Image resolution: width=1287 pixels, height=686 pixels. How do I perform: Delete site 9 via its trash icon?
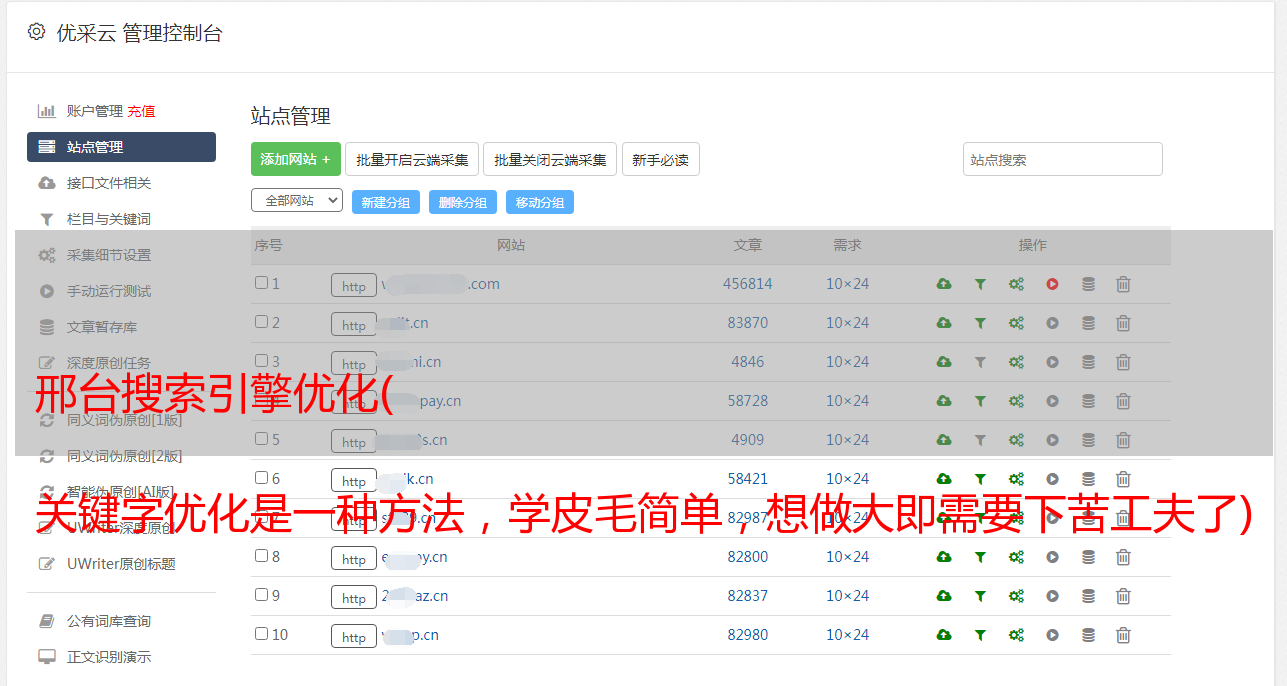click(1123, 596)
